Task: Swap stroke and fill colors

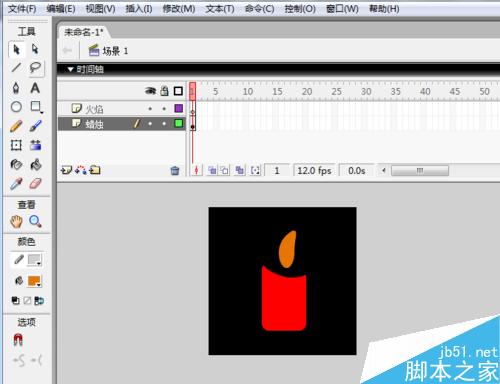Action: [x=39, y=301]
